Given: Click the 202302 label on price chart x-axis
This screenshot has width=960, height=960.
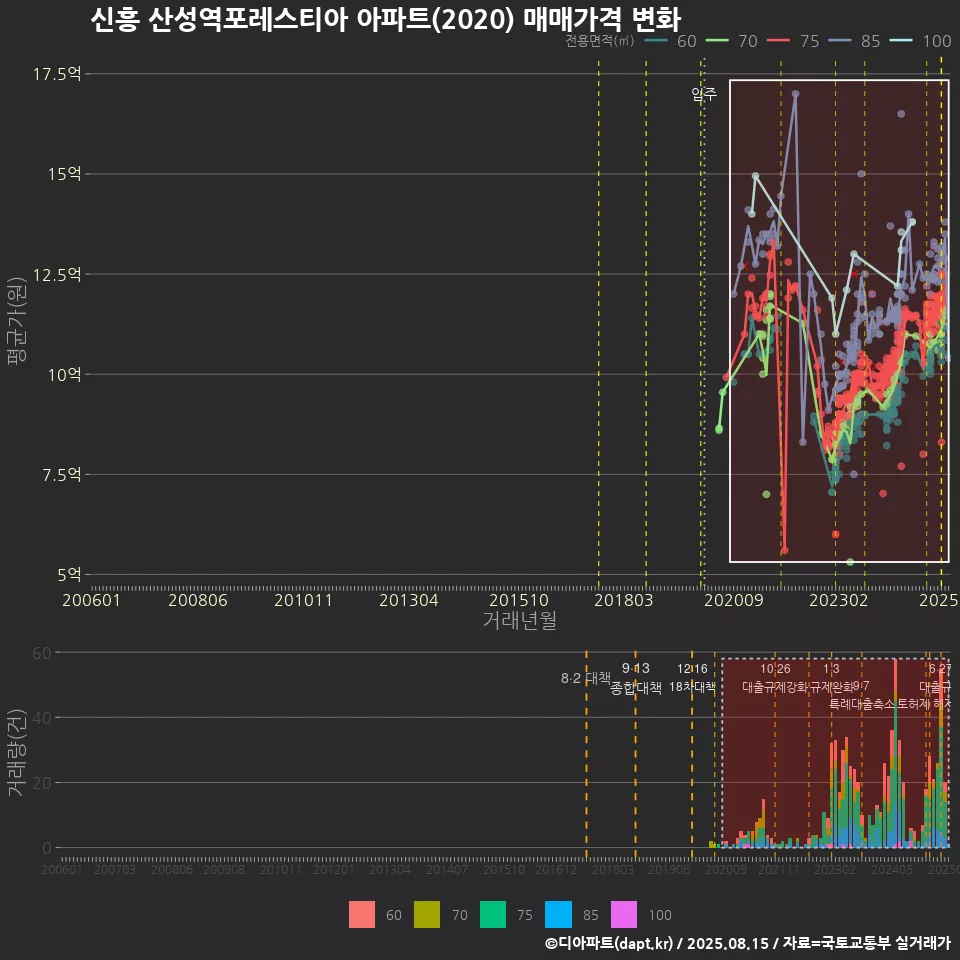Looking at the screenshot, I should 839,600.
